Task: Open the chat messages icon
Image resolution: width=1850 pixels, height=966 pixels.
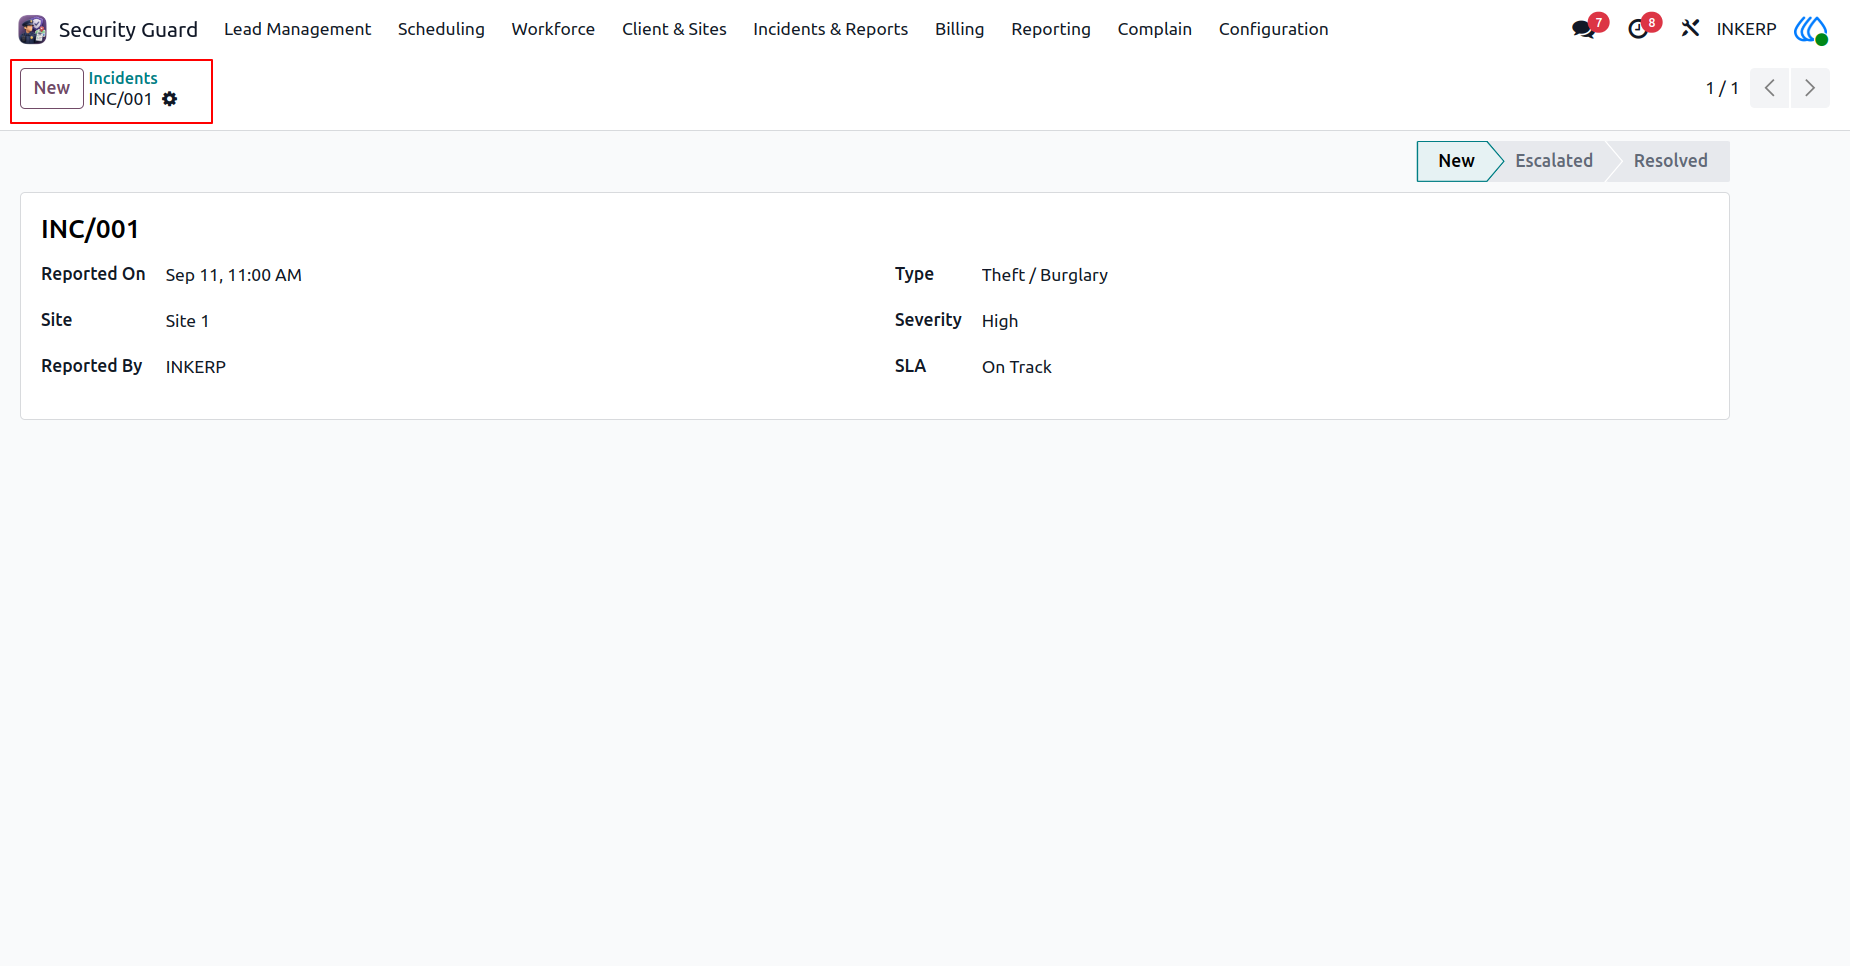Action: pyautogui.click(x=1584, y=29)
